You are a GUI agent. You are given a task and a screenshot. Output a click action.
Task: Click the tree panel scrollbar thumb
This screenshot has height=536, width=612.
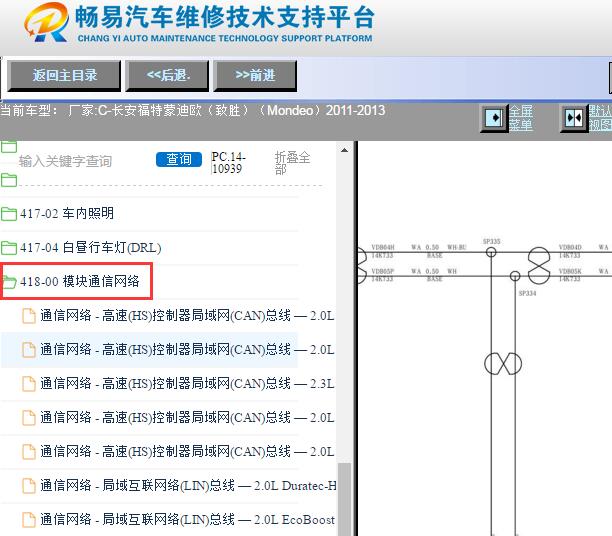point(344,499)
